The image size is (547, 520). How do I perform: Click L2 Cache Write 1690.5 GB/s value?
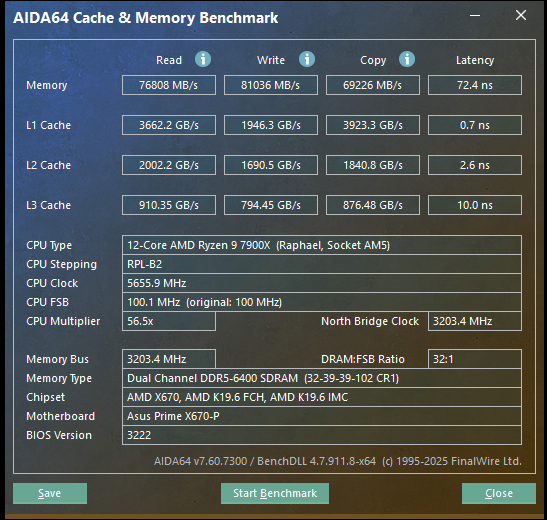point(271,165)
